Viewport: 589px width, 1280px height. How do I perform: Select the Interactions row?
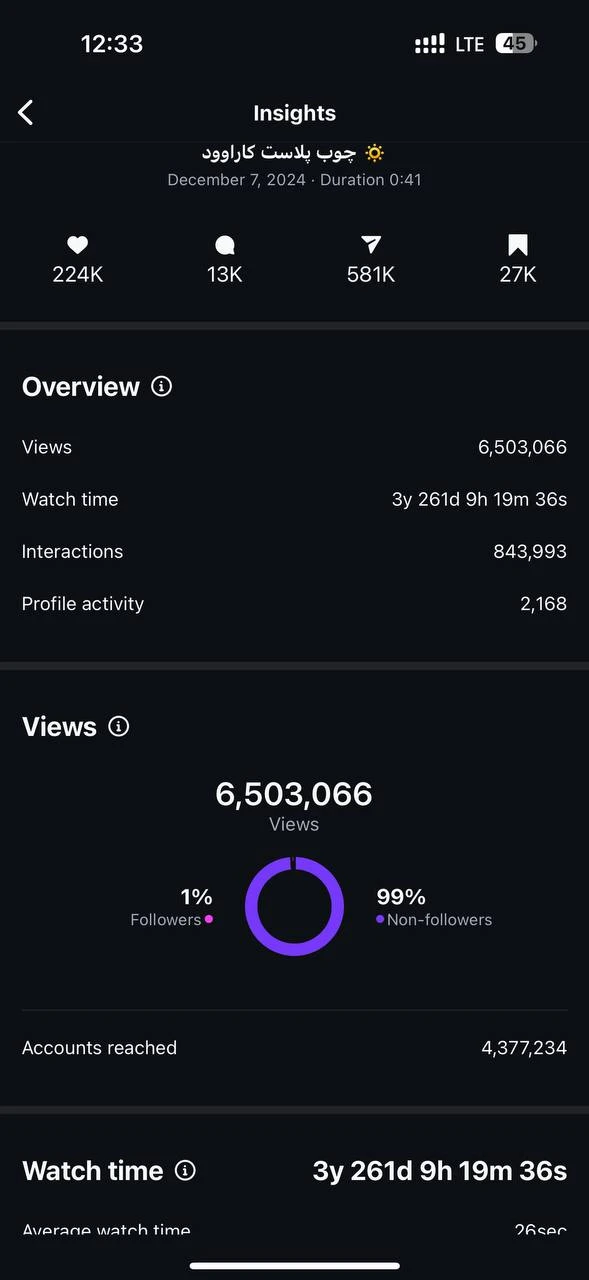pyautogui.click(x=294, y=551)
